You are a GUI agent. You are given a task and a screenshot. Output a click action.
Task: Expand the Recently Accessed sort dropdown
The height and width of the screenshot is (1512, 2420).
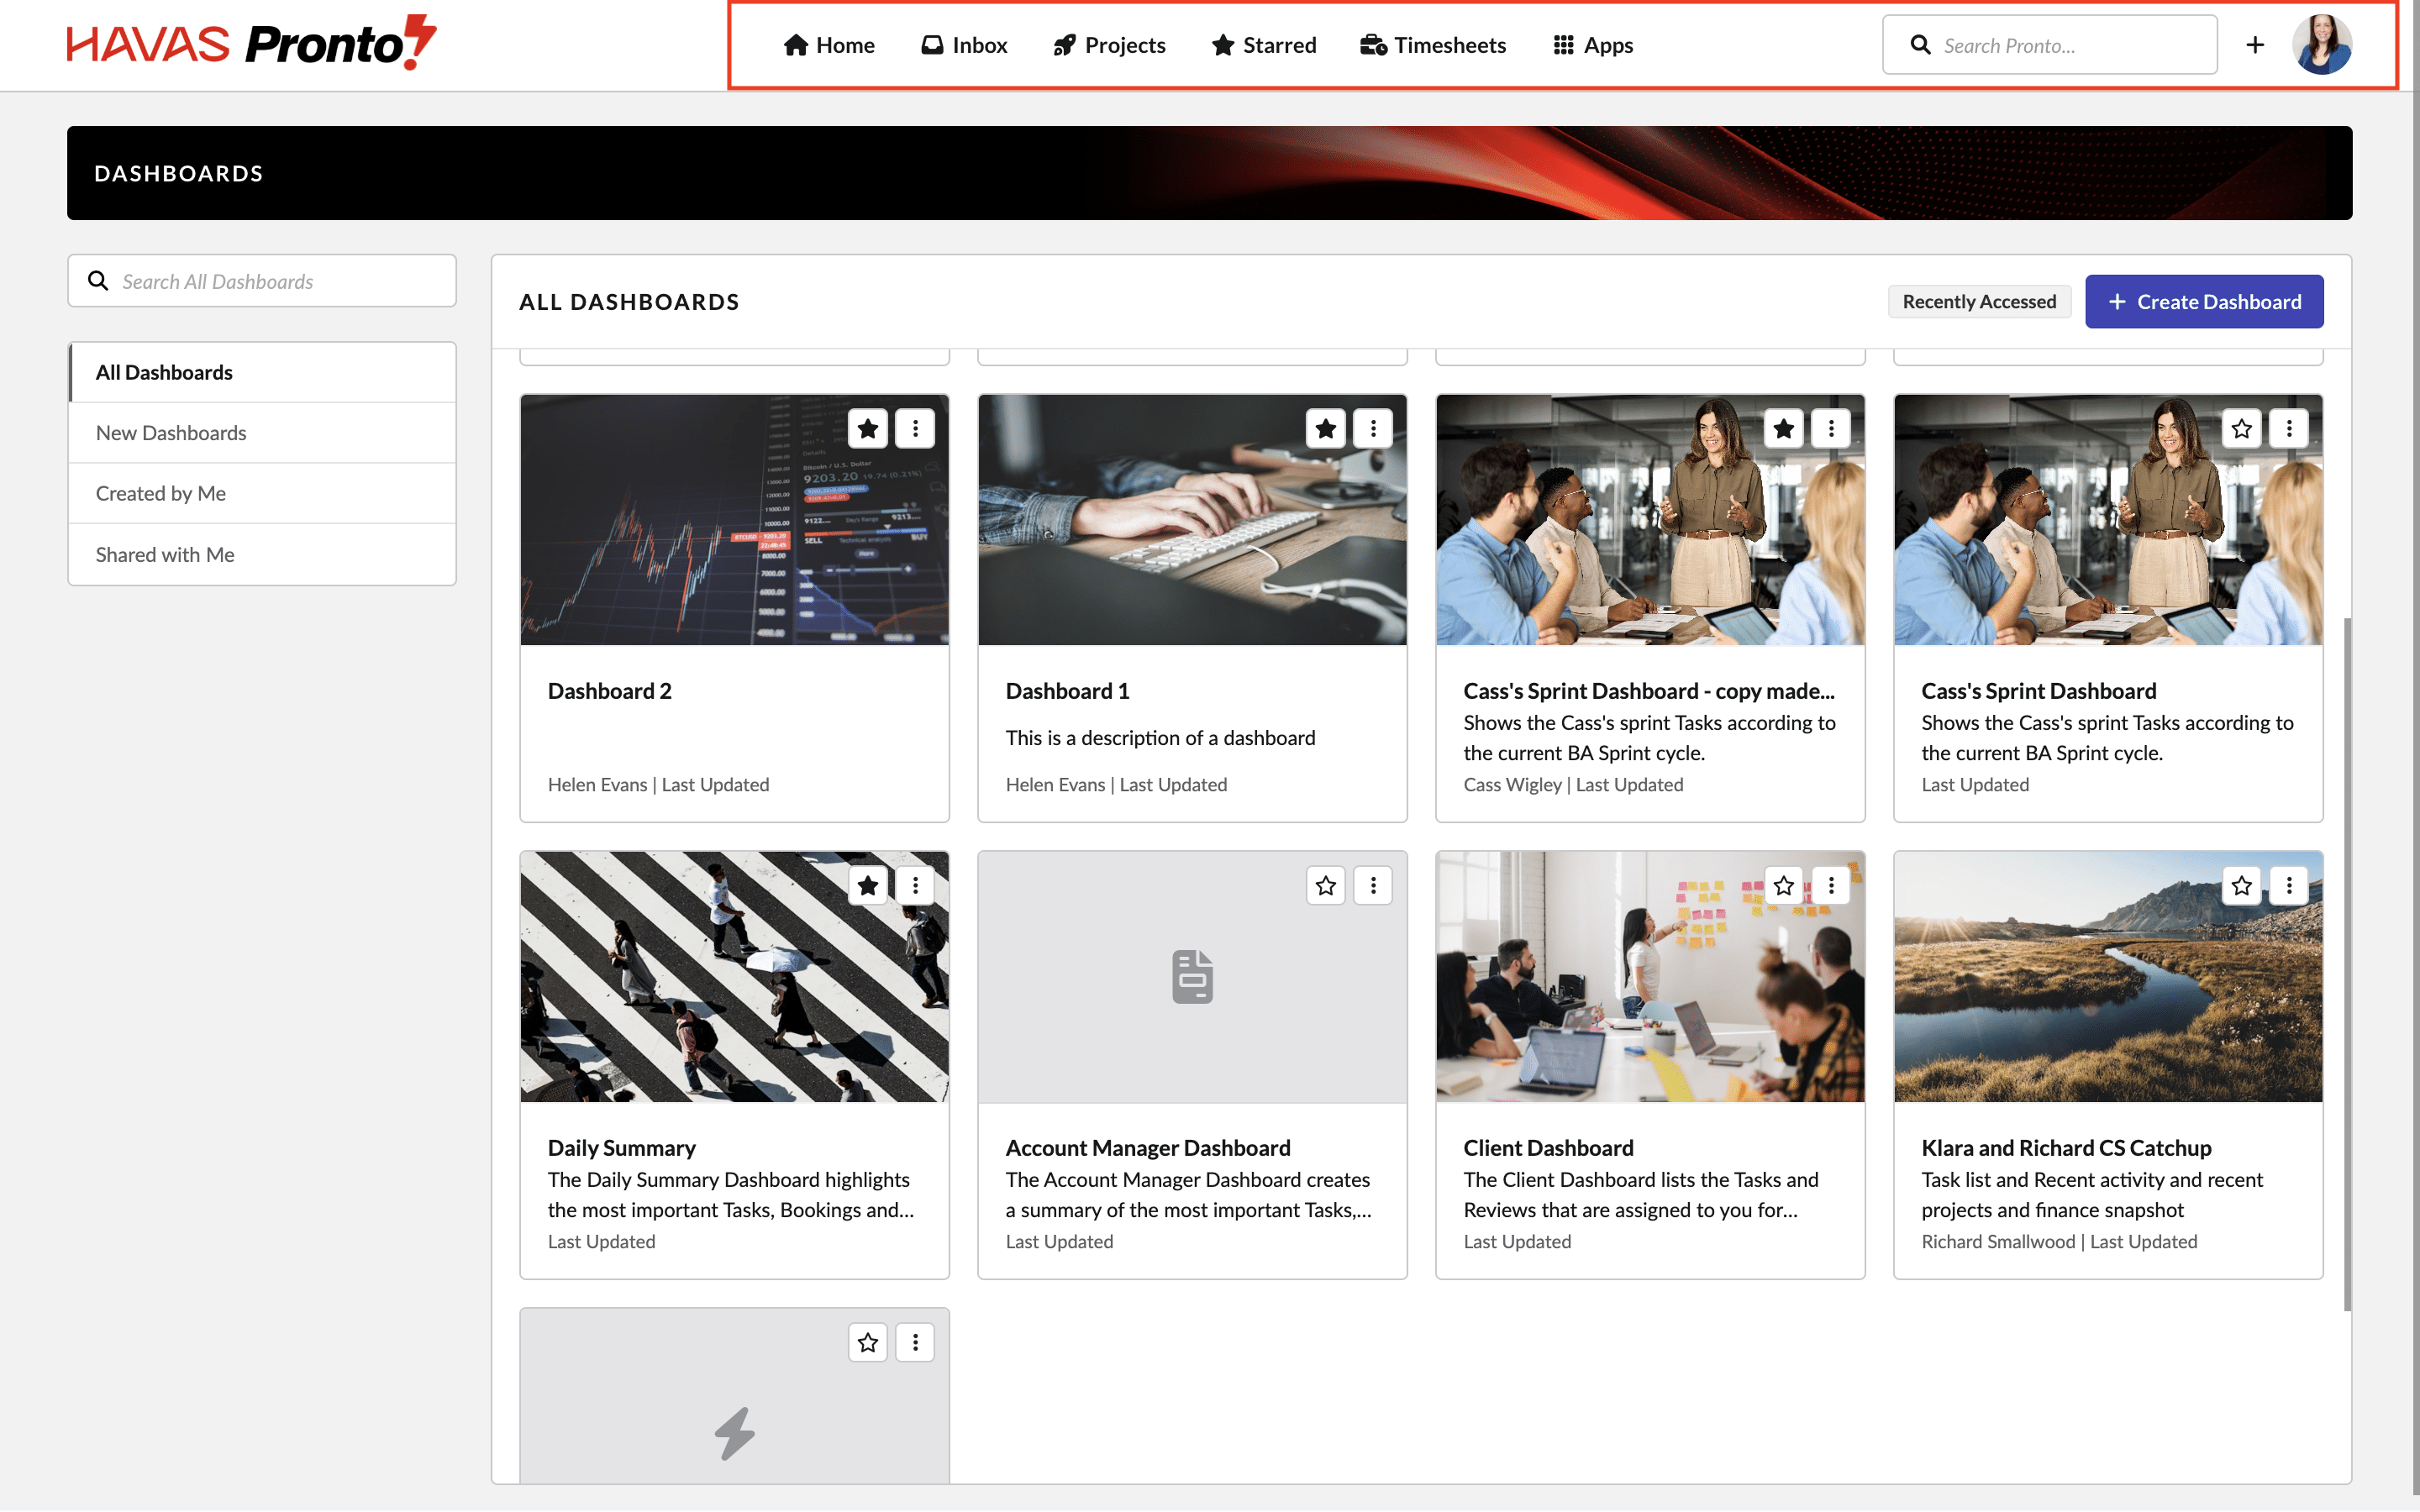click(x=1978, y=302)
